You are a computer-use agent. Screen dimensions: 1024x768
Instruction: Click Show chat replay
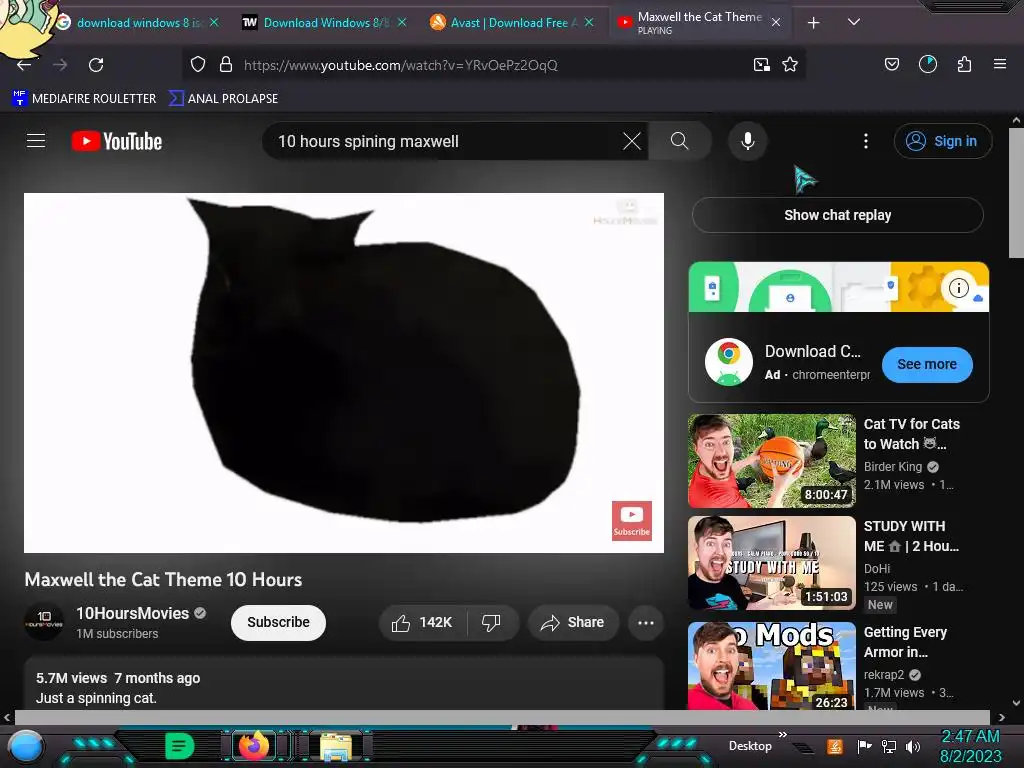coord(838,215)
